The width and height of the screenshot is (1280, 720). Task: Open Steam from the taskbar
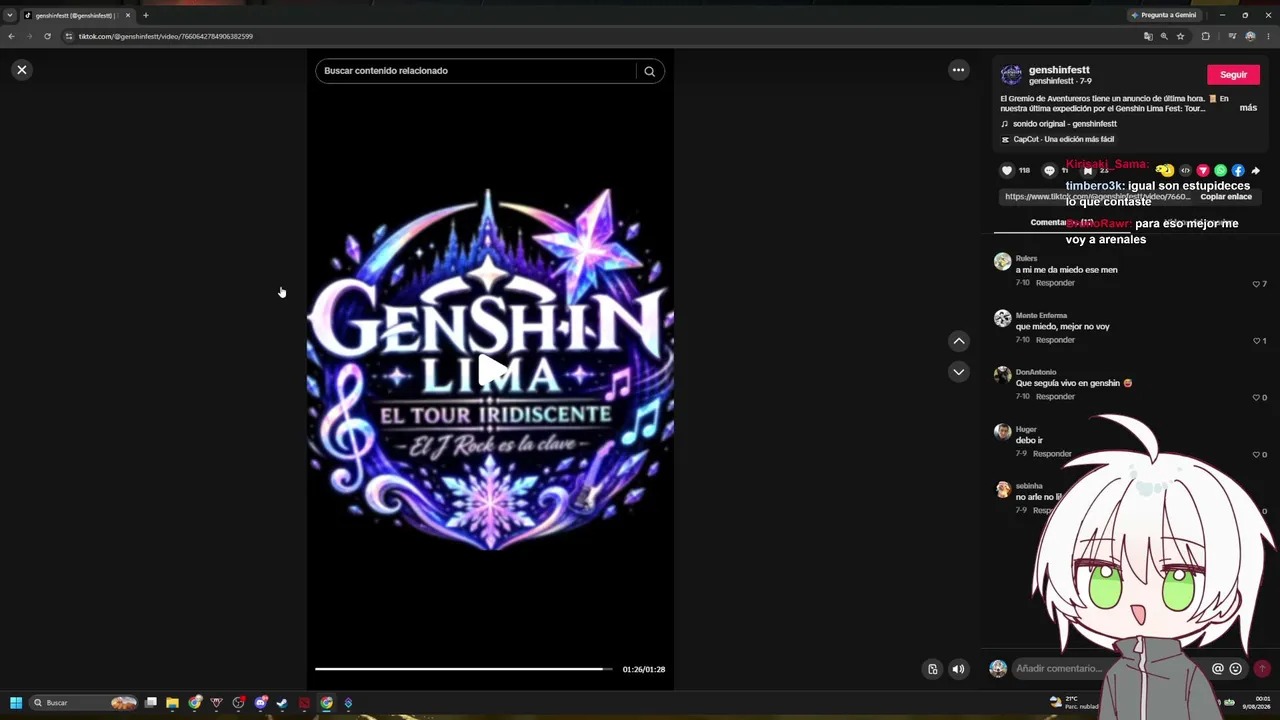[x=282, y=703]
